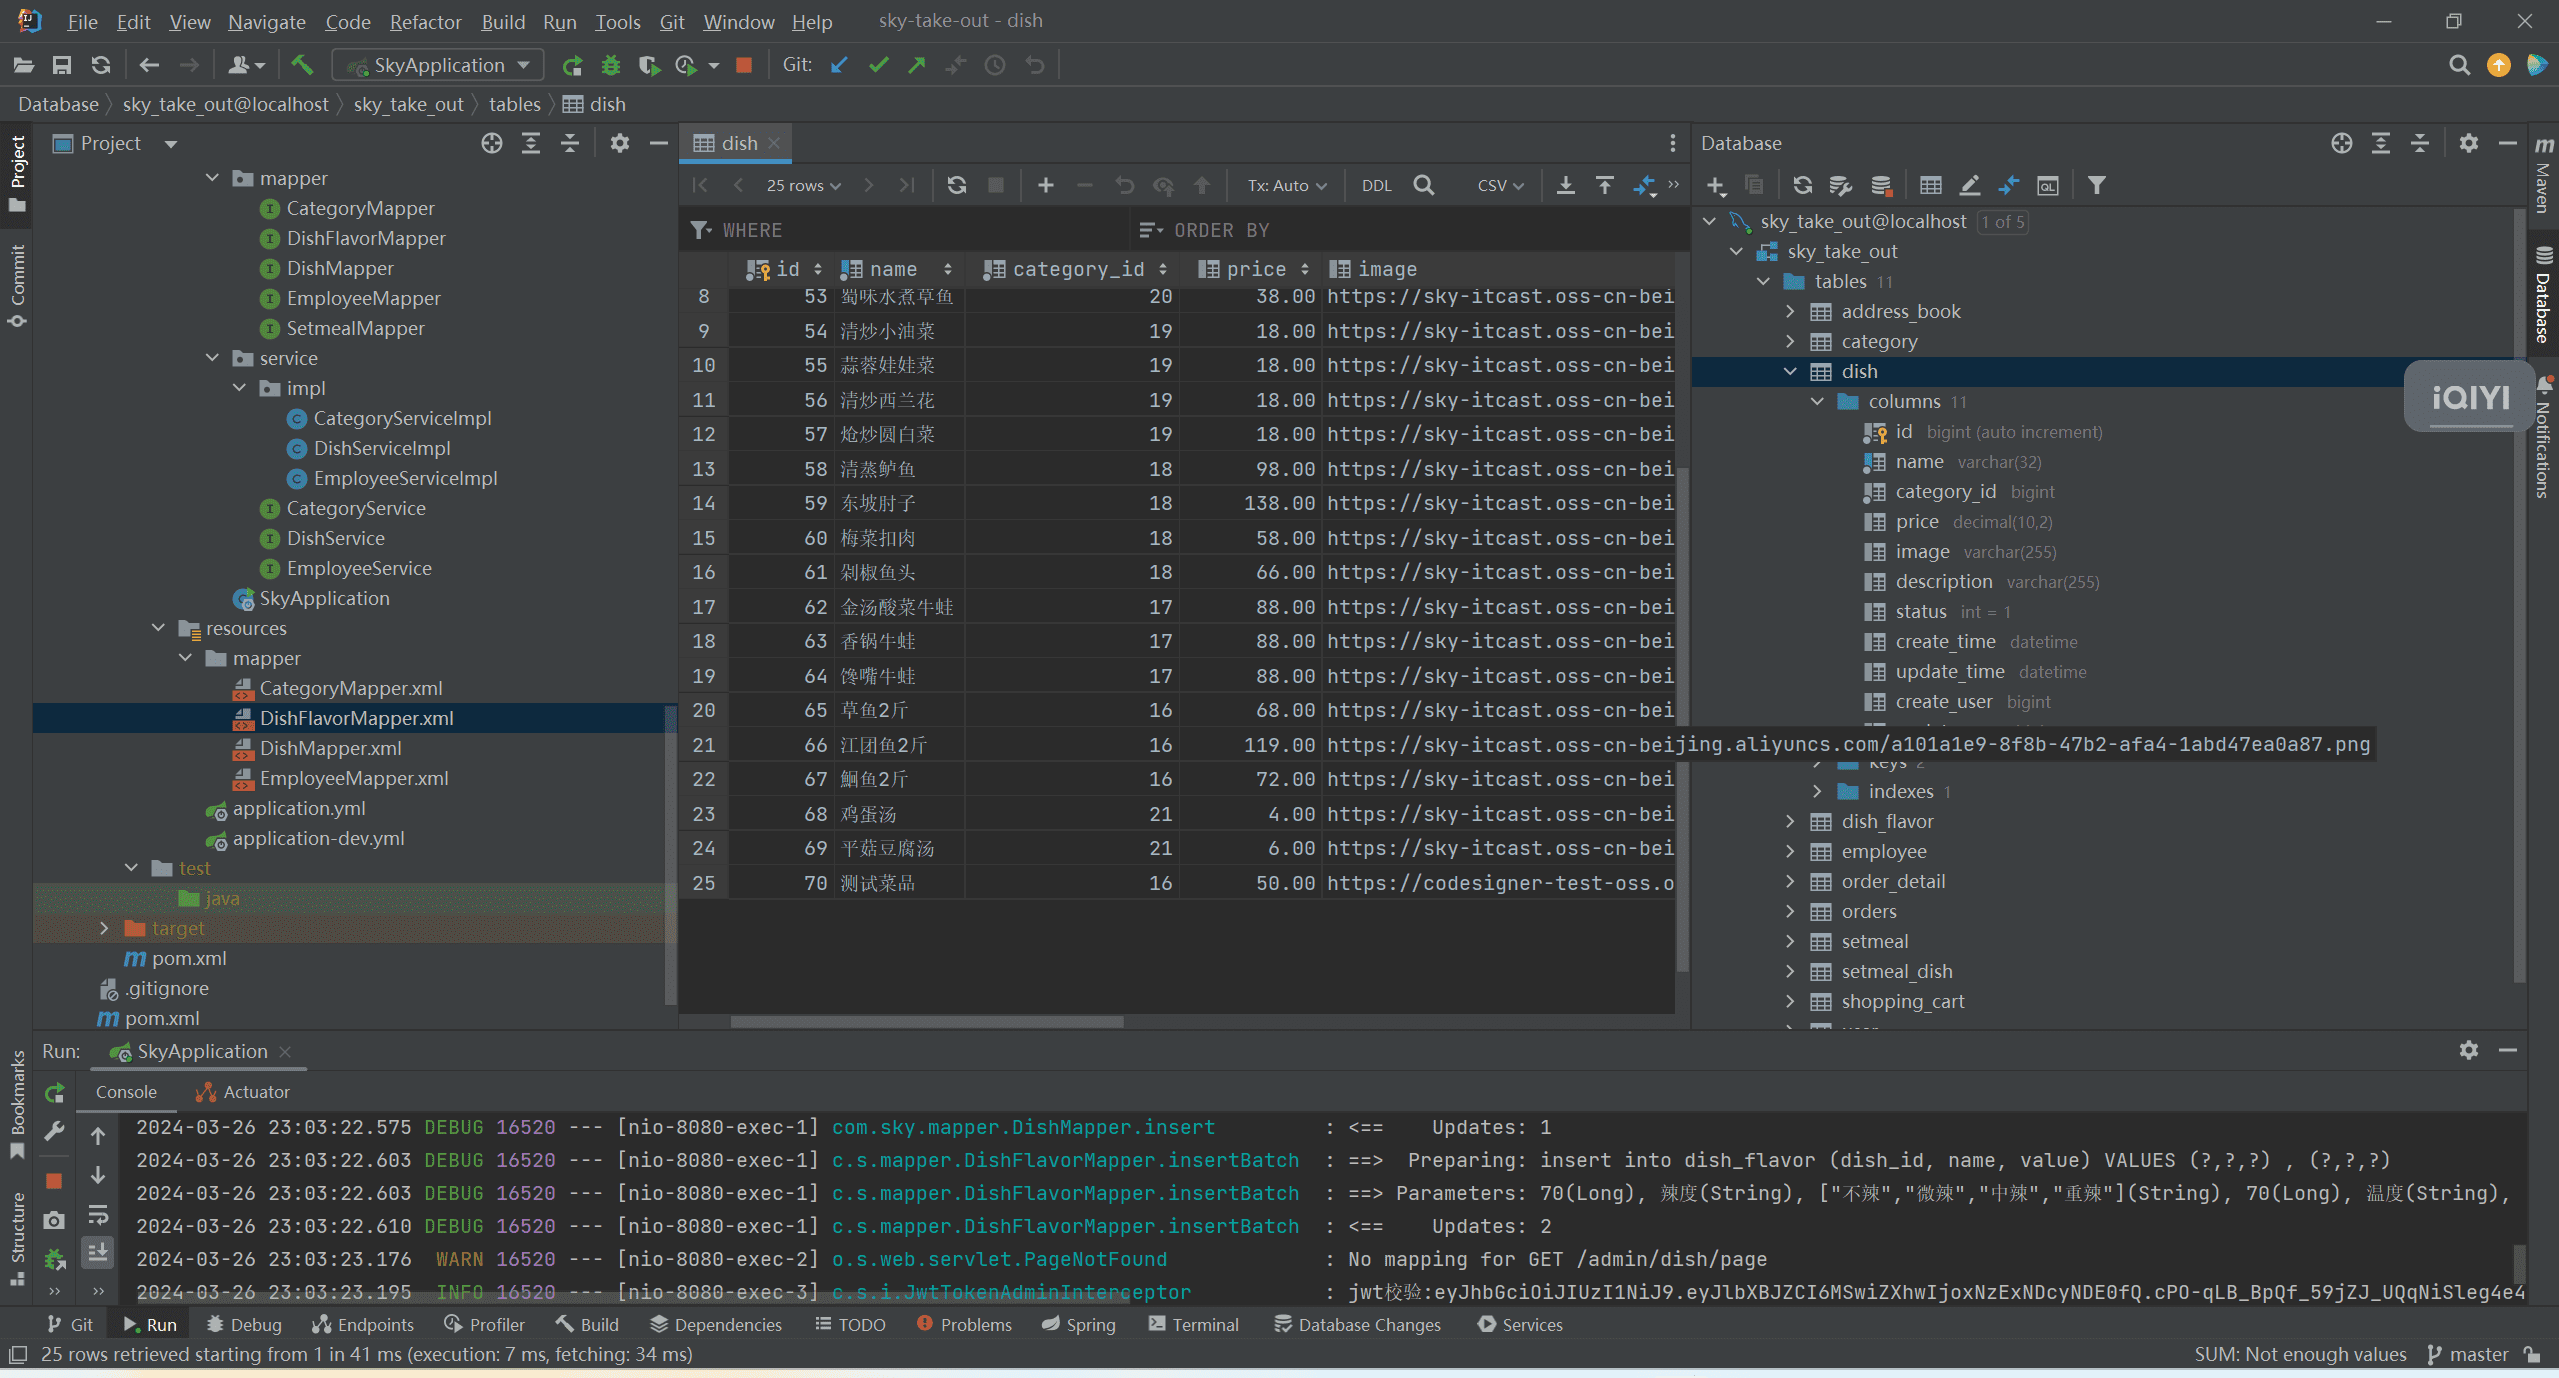
Task: Sort by price column header
Action: click(x=1254, y=269)
